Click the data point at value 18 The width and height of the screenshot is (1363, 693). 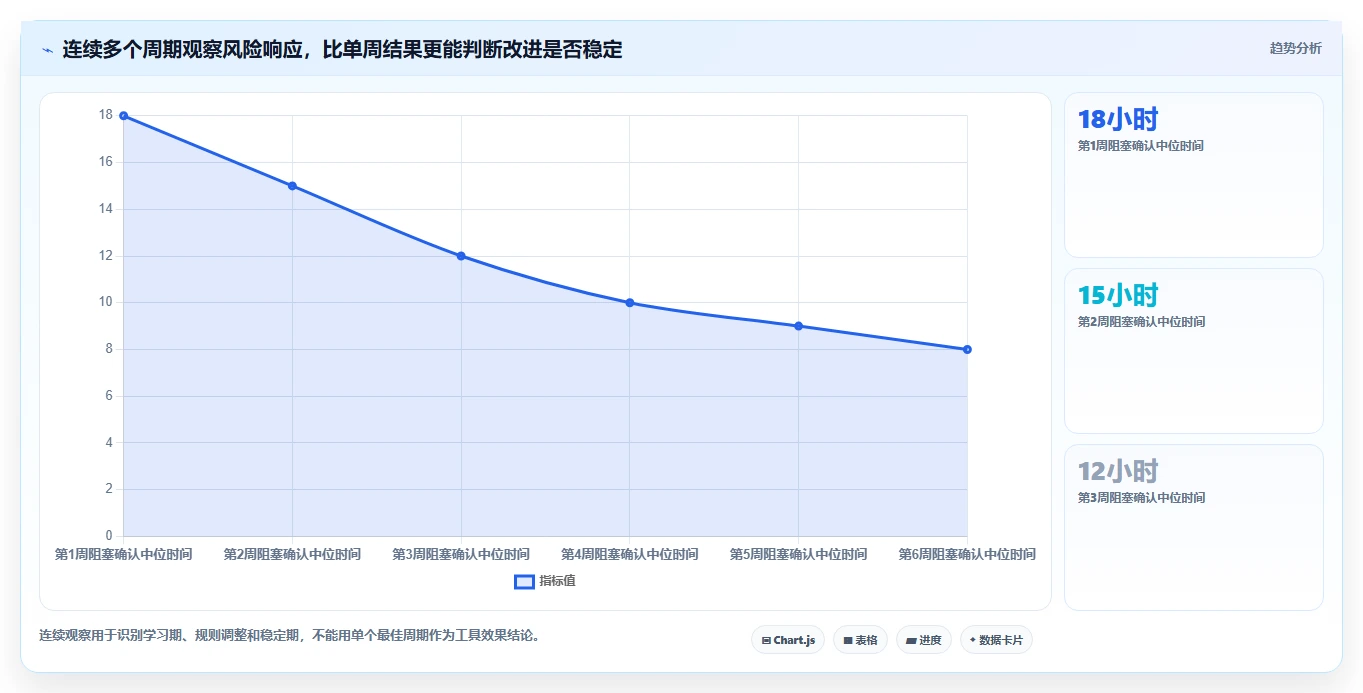[124, 116]
